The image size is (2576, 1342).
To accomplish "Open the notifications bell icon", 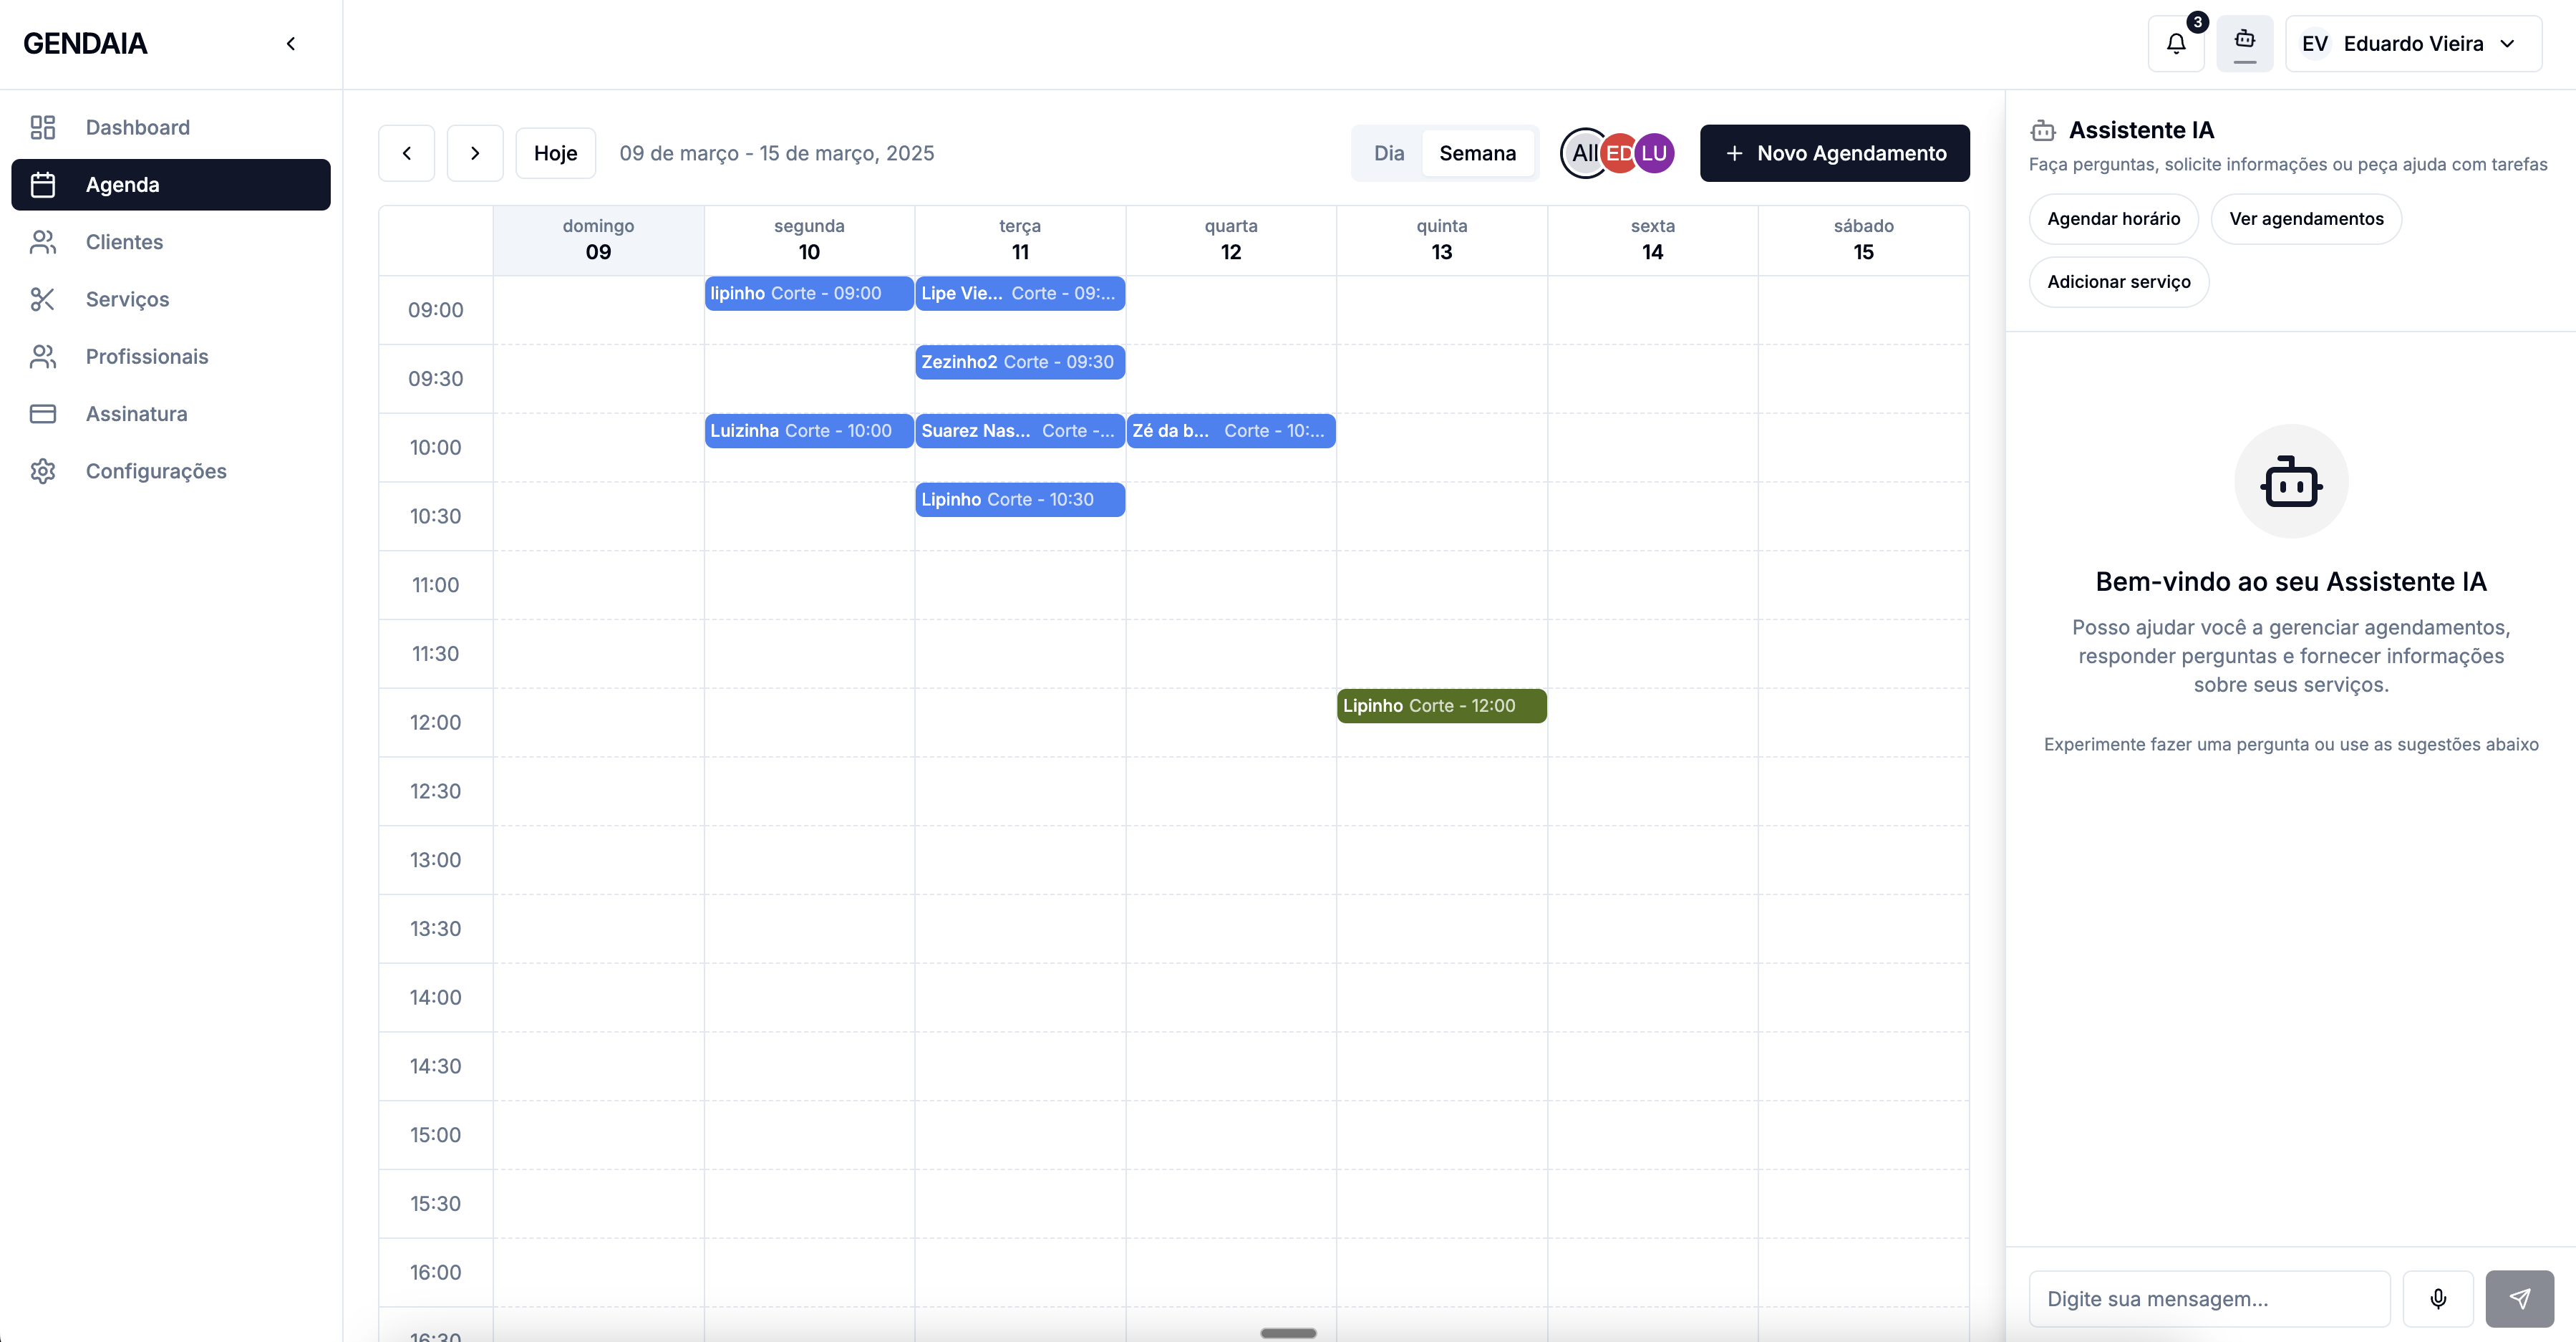I will 2176,43.
